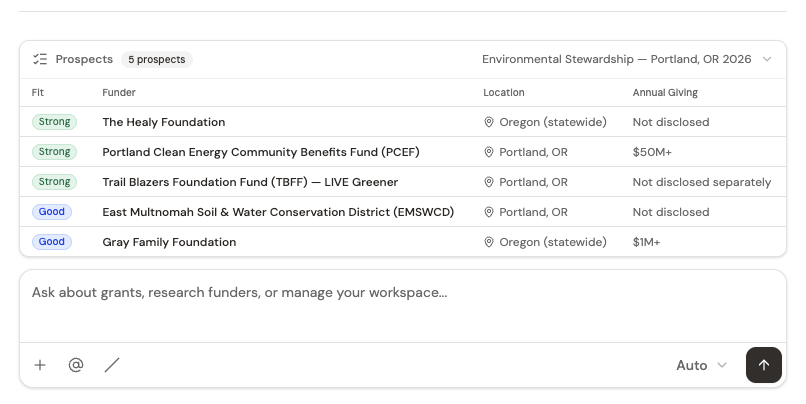Click the plus attach icon

click(40, 365)
